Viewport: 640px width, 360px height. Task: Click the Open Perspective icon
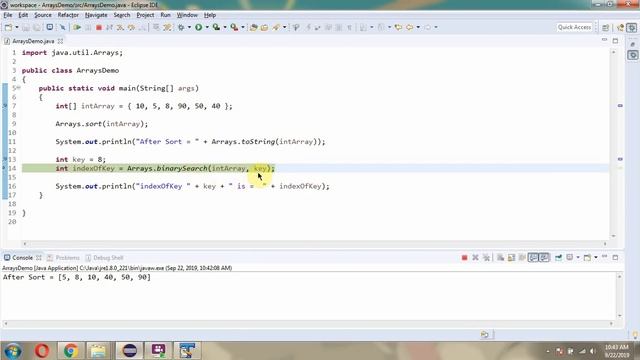click(x=605, y=27)
